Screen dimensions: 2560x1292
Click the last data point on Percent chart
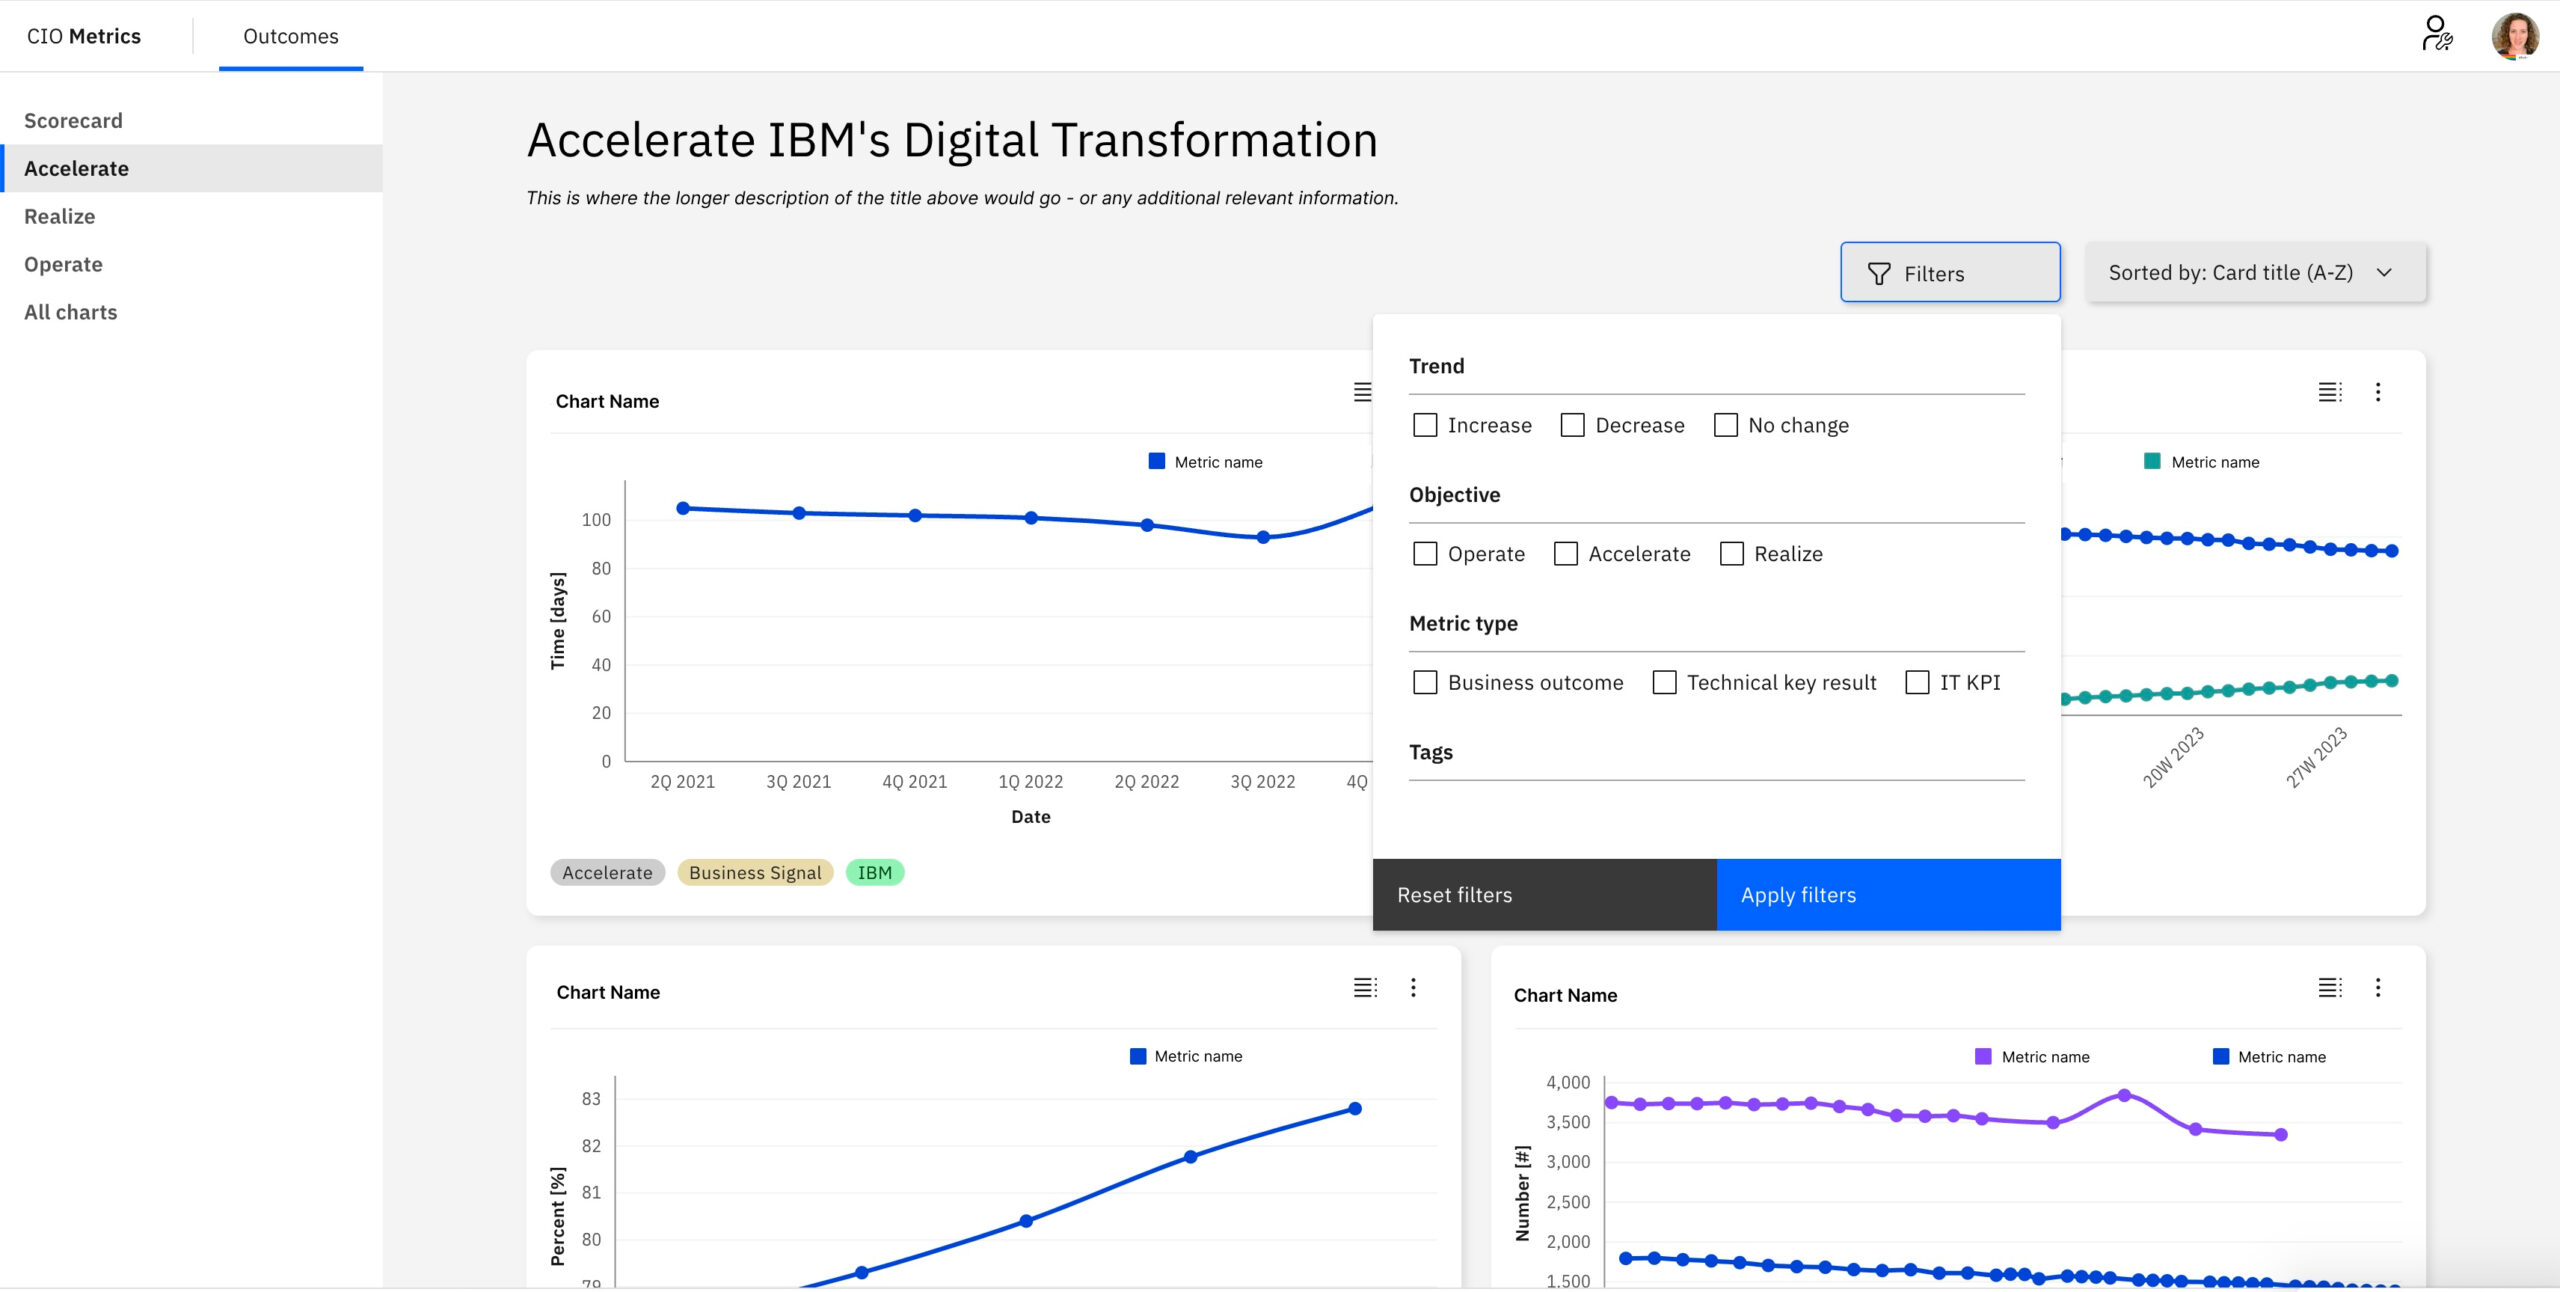pyautogui.click(x=1355, y=1108)
